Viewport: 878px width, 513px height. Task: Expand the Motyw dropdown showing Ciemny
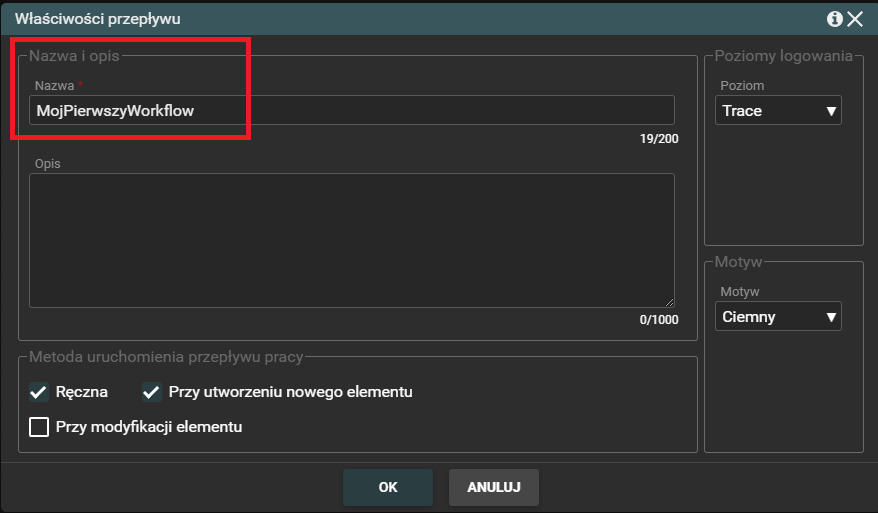coord(779,317)
